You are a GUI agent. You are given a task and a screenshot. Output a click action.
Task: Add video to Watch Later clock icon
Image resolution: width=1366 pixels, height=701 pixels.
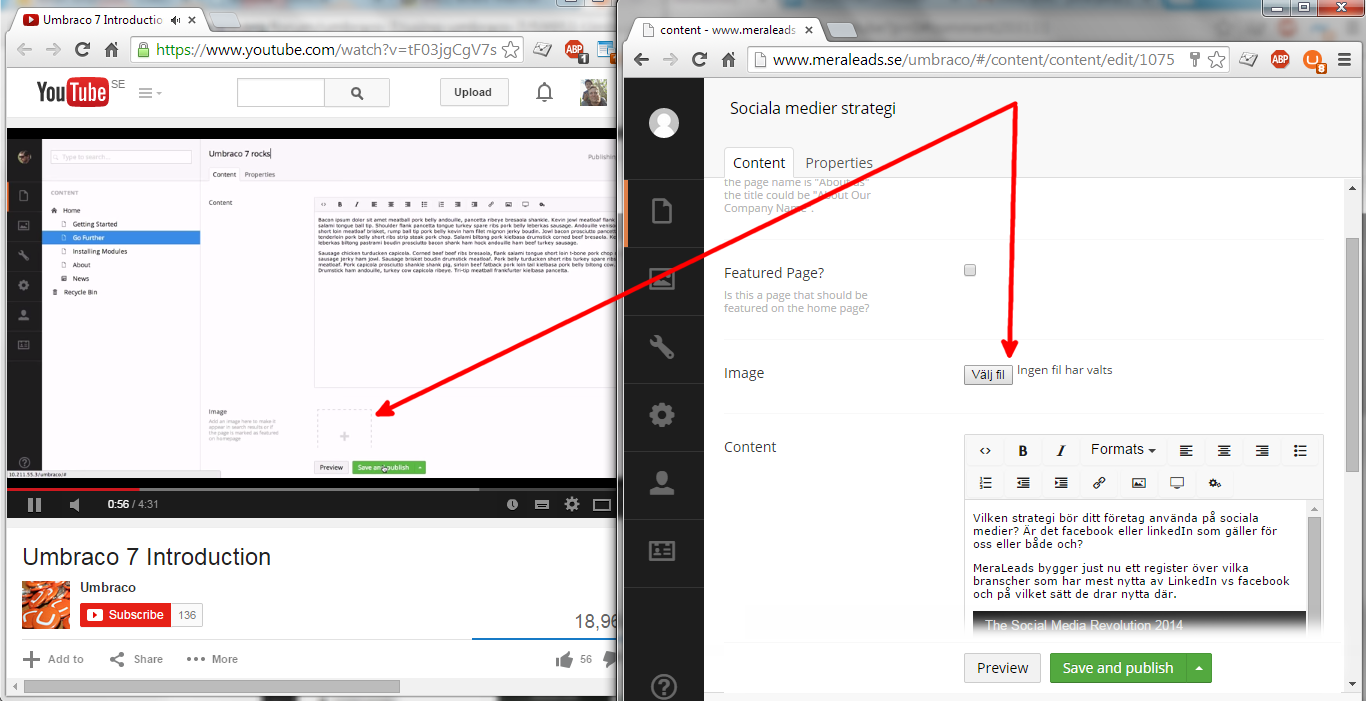point(513,505)
